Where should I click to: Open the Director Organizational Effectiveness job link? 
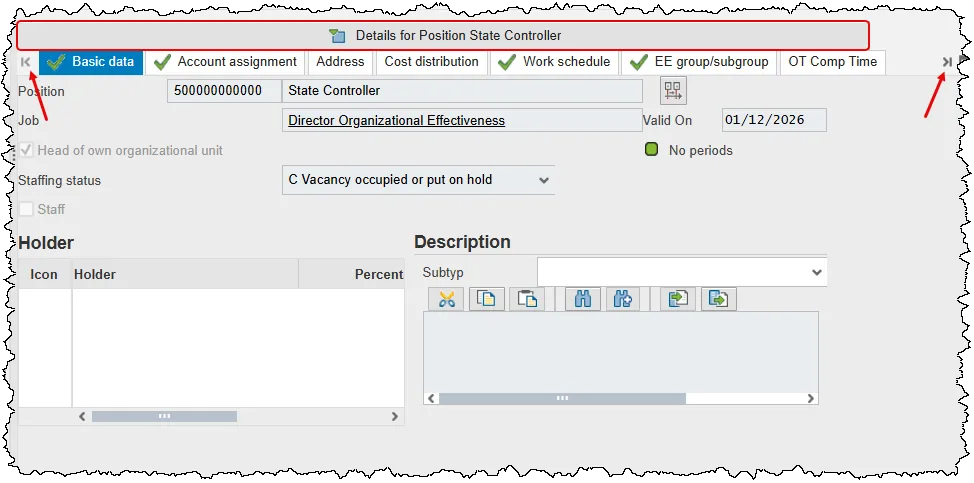[x=396, y=120]
